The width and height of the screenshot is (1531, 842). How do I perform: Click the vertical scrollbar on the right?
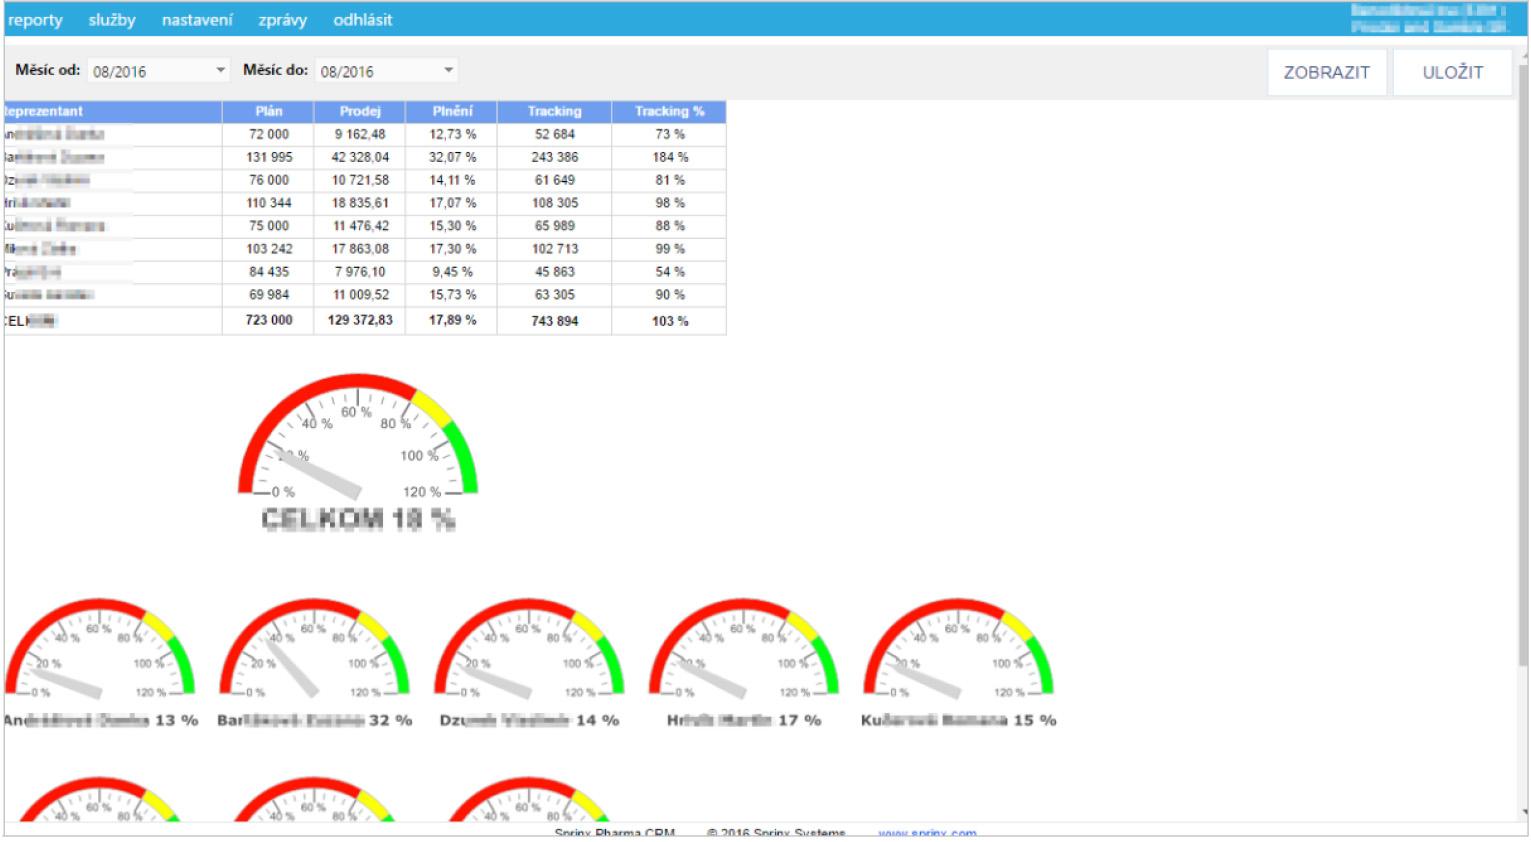(x=1523, y=360)
